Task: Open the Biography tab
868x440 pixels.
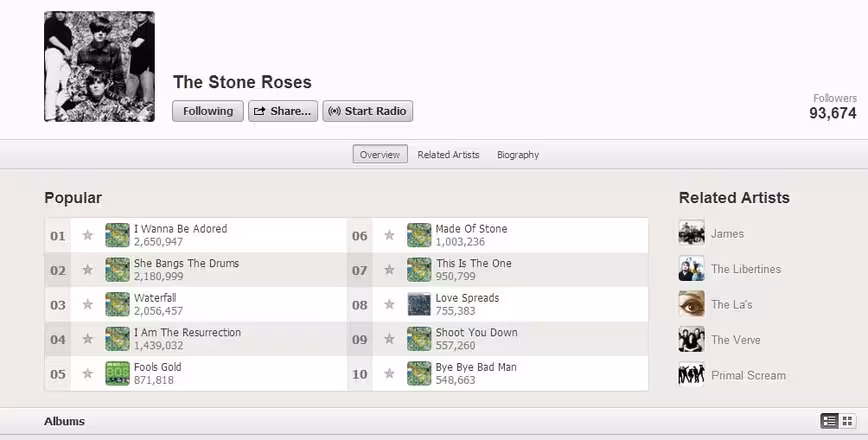Action: point(518,154)
